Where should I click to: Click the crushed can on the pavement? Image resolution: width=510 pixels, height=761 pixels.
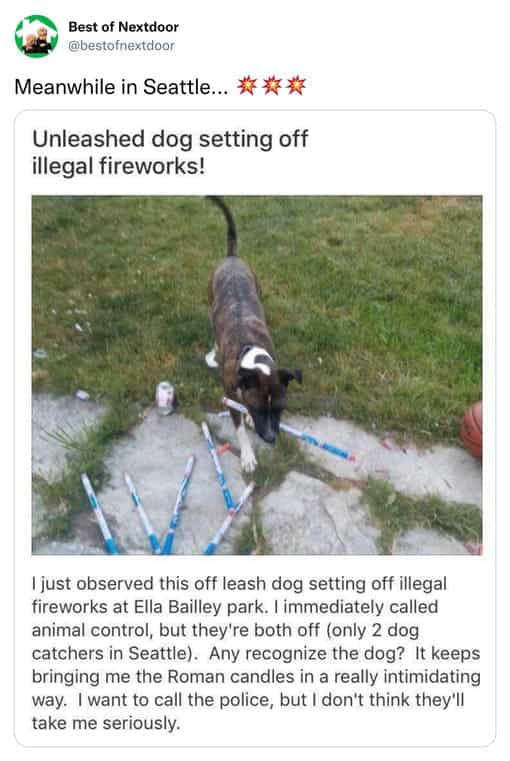pos(165,398)
